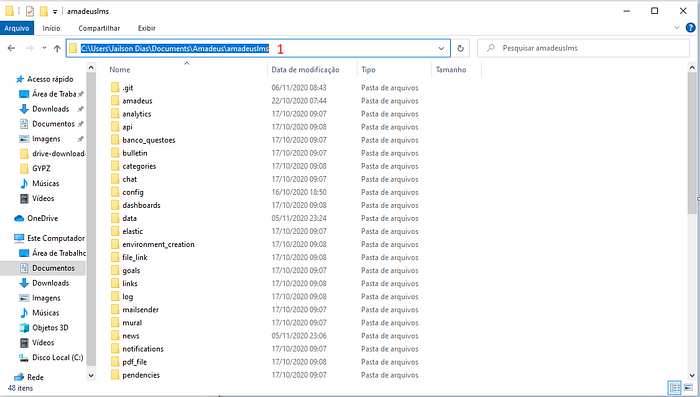The width and height of the screenshot is (700, 397).
Task: Click the Pesquisar amadeuslms search field
Action: click(583, 48)
